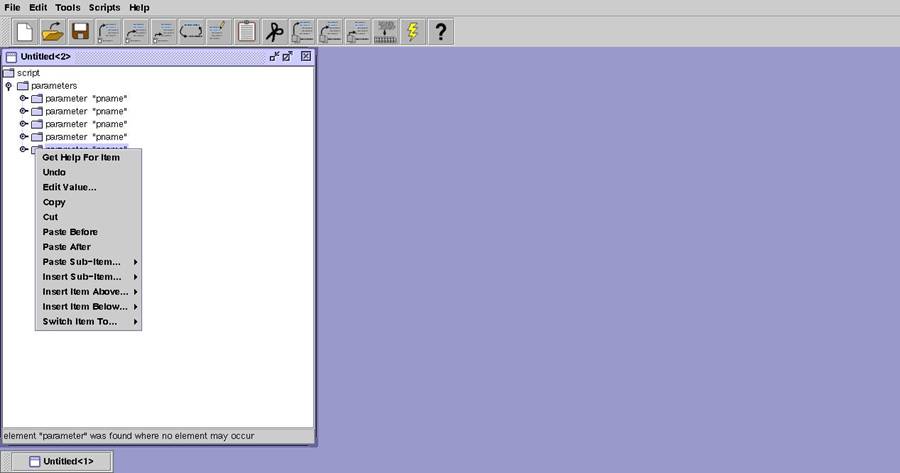This screenshot has width=900, height=473.
Task: Click the Untitled<2> window title icon
Action: pos(11,57)
